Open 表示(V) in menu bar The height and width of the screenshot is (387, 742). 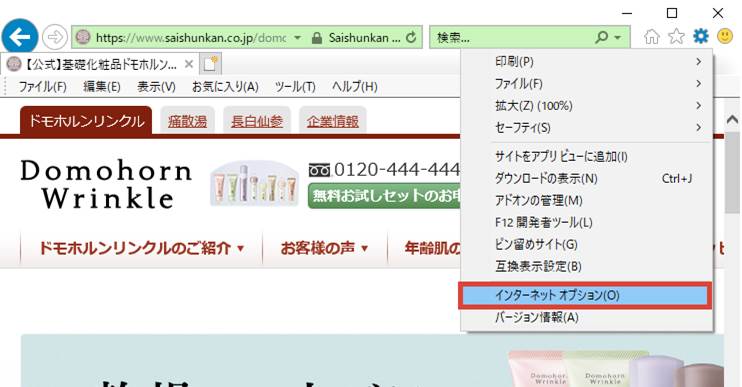click(x=156, y=87)
